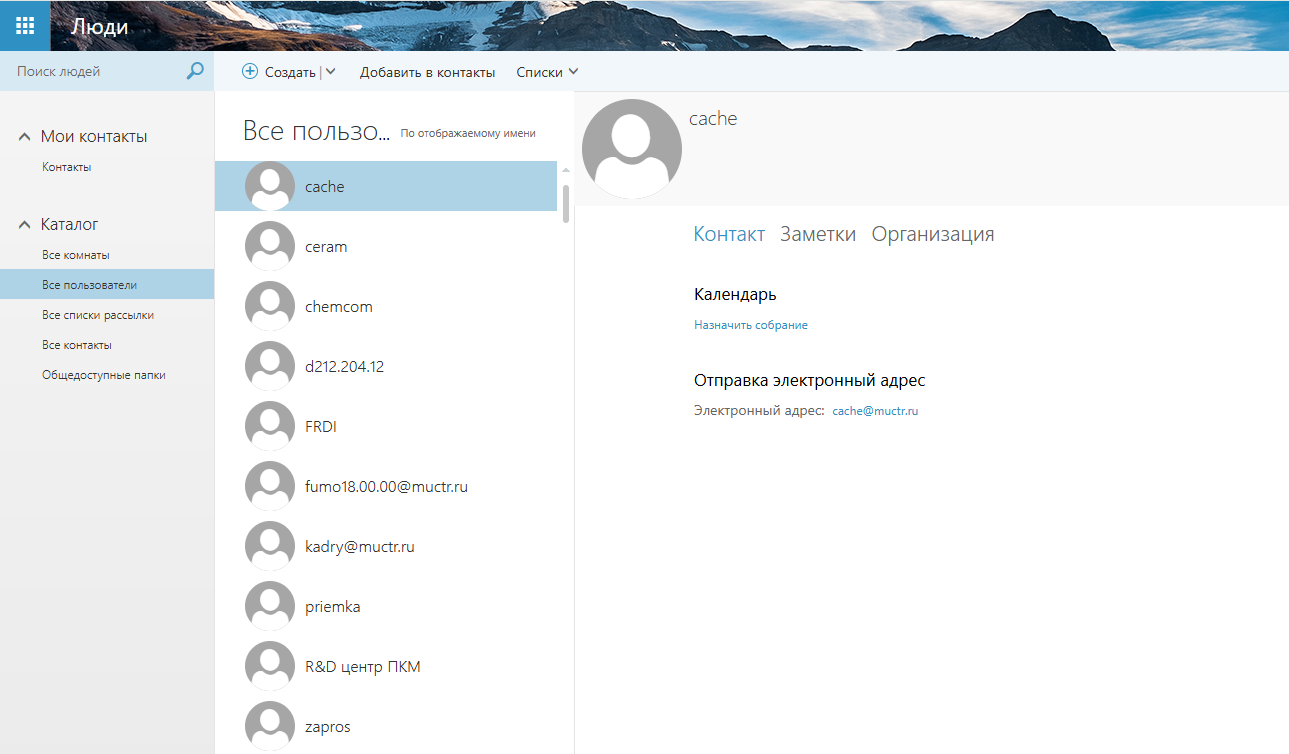Click kadry@muctr.ru in the list

point(360,547)
